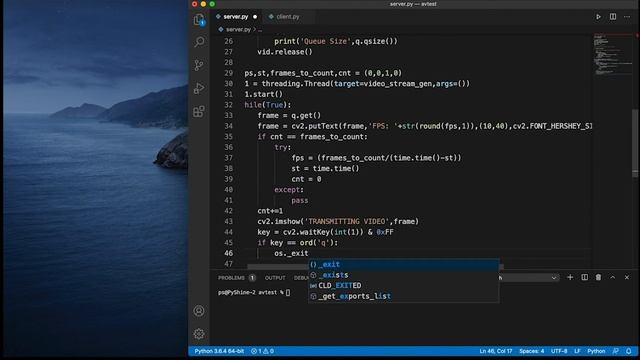The width and height of the screenshot is (640, 360).
Task: Open the Explorer view in activity bar
Action: (x=199, y=20)
